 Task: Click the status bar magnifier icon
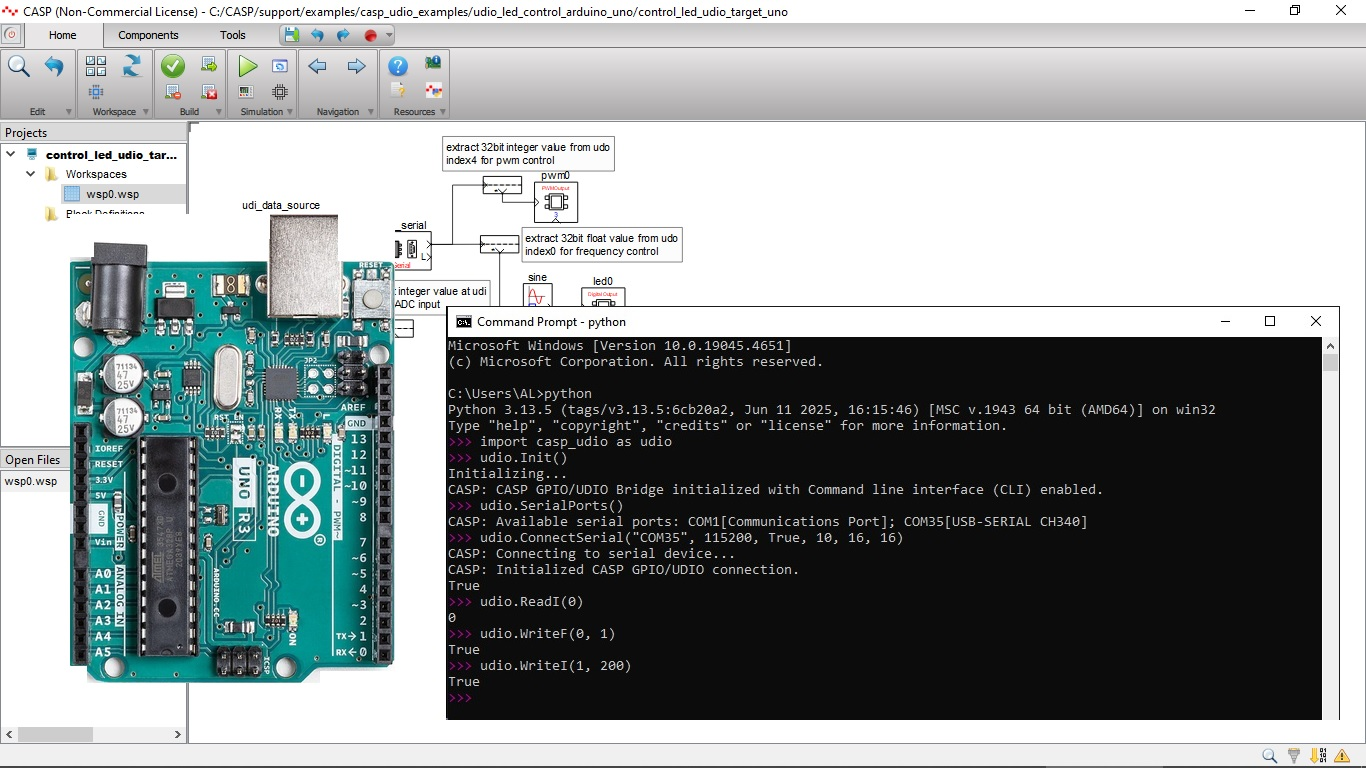coord(1269,757)
